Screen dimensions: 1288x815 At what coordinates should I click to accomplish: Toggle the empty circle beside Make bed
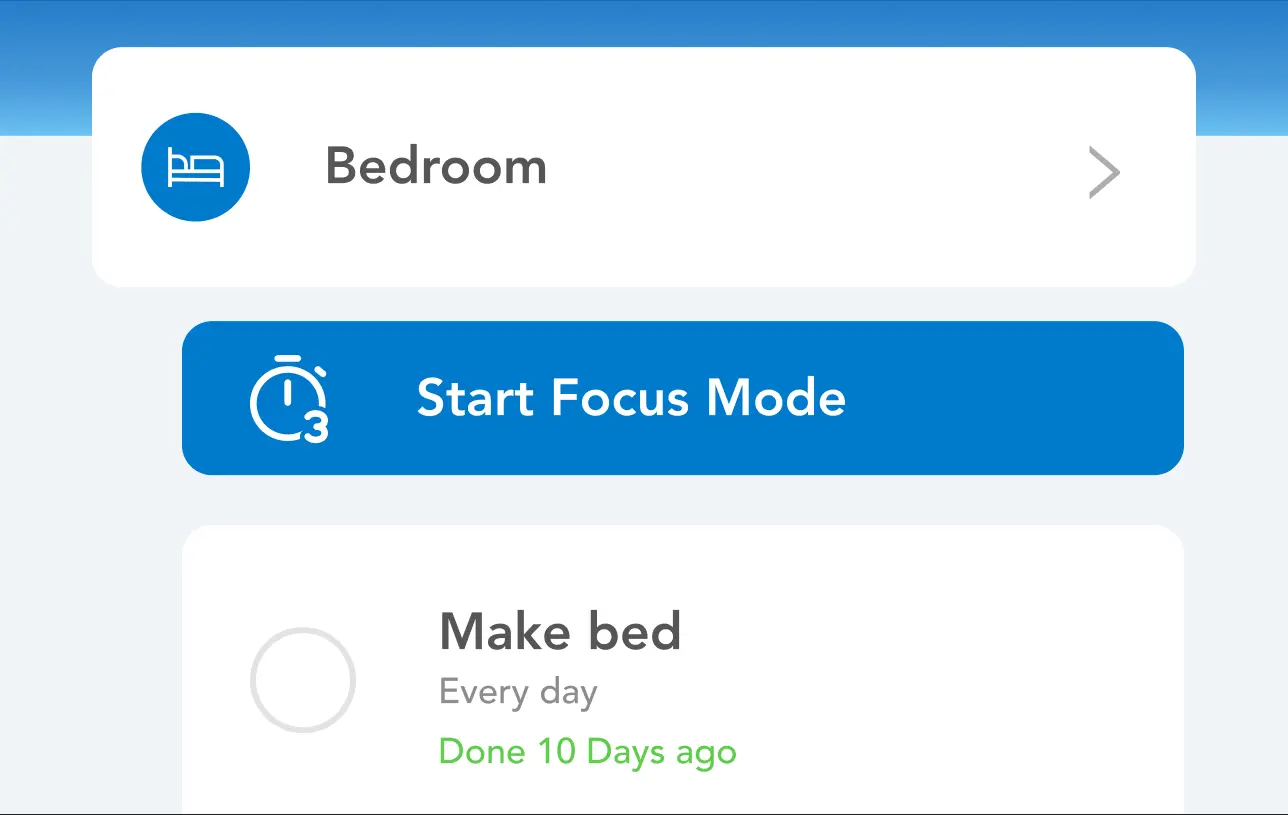click(x=303, y=681)
